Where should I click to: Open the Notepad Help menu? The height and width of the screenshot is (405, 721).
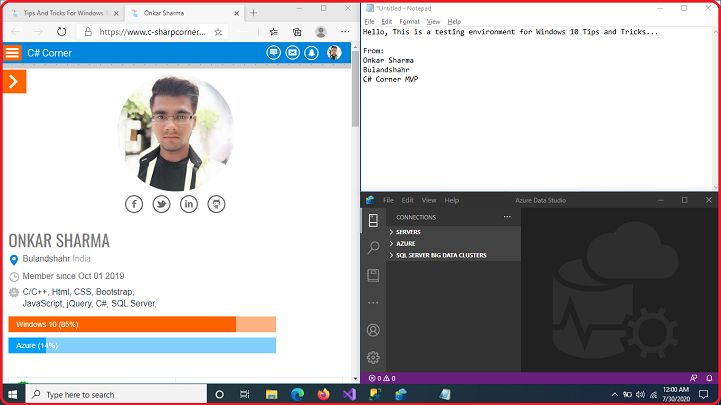(x=454, y=22)
